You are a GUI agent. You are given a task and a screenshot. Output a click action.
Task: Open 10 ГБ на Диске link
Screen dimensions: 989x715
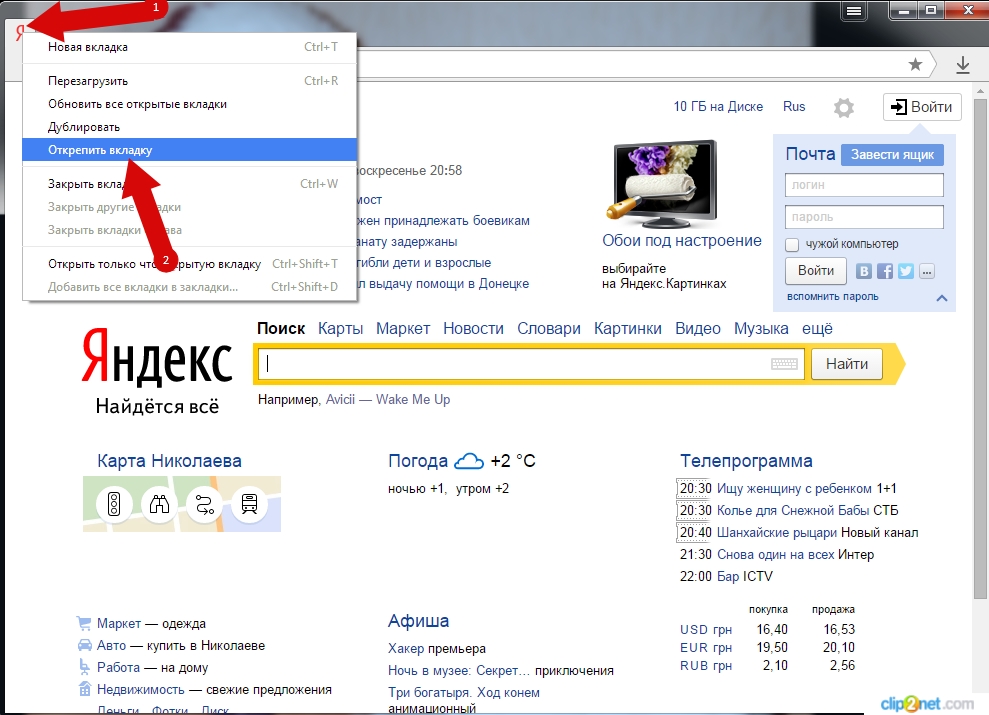[718, 107]
